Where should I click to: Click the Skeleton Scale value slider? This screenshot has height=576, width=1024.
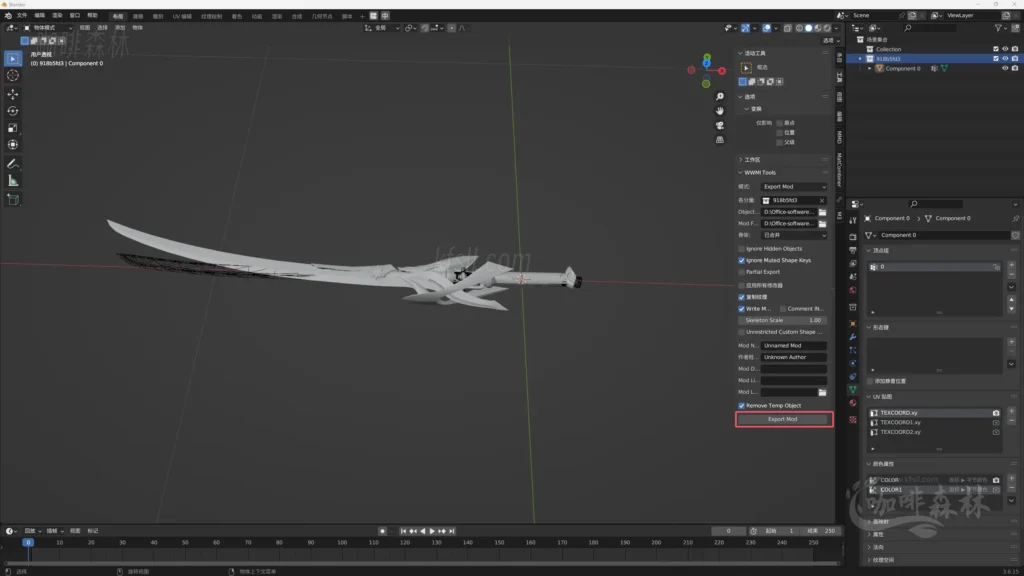(x=783, y=320)
